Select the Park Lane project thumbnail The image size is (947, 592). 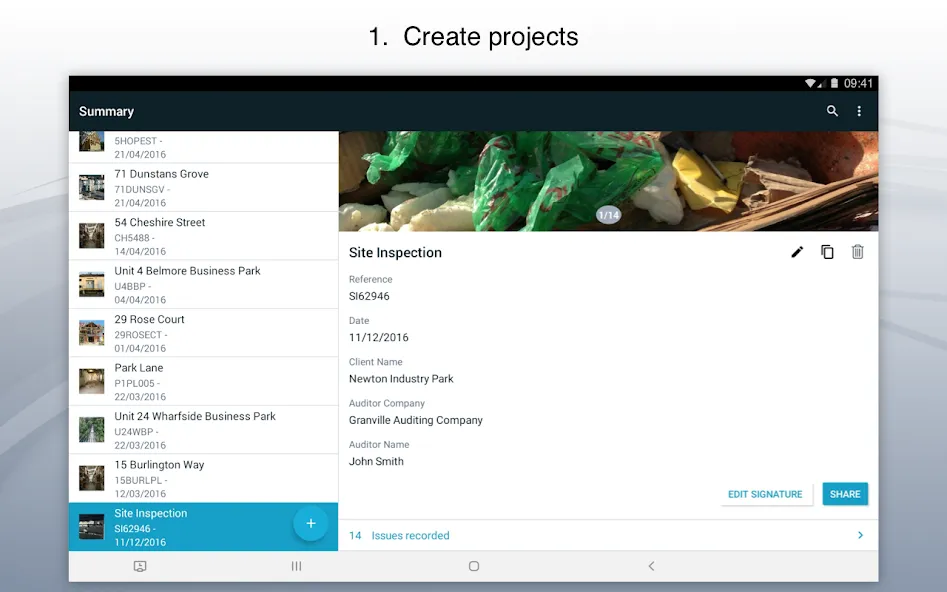[x=92, y=381]
